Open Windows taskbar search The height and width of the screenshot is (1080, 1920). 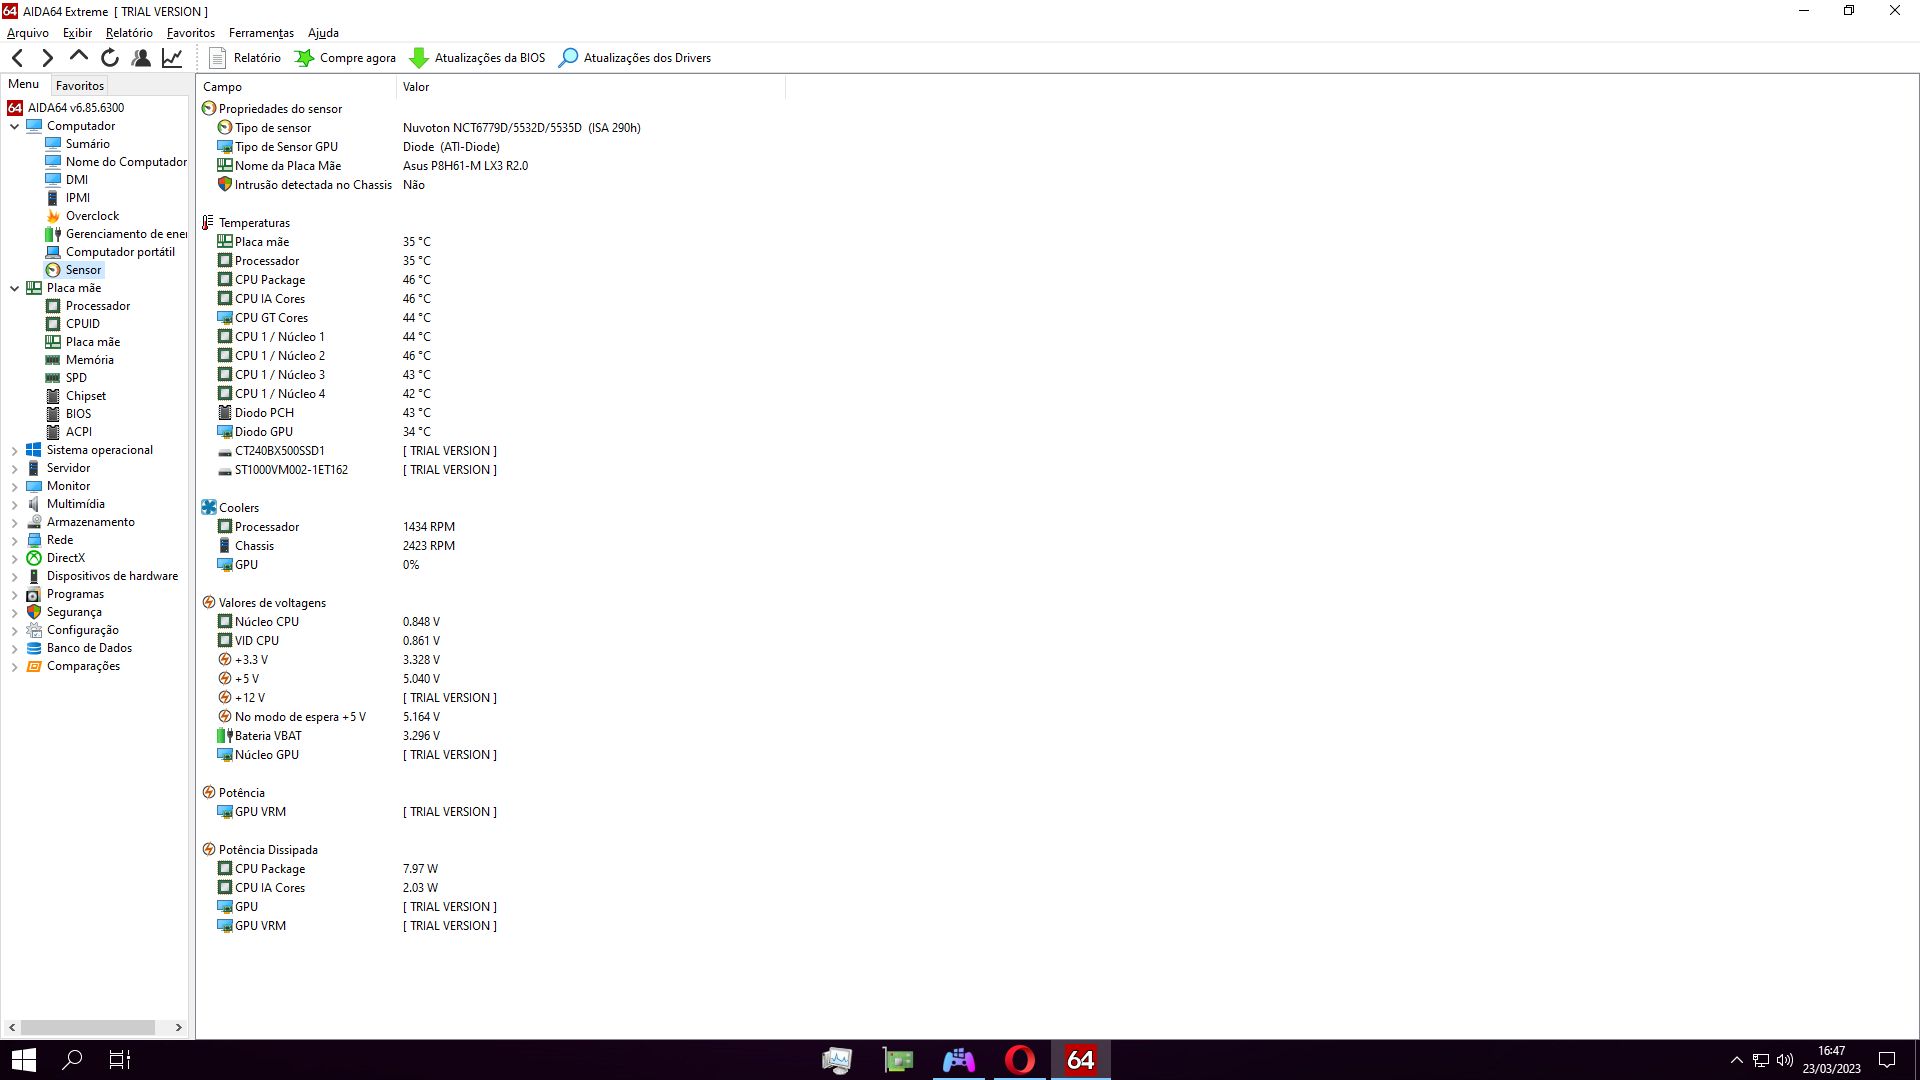pyautogui.click(x=72, y=1060)
